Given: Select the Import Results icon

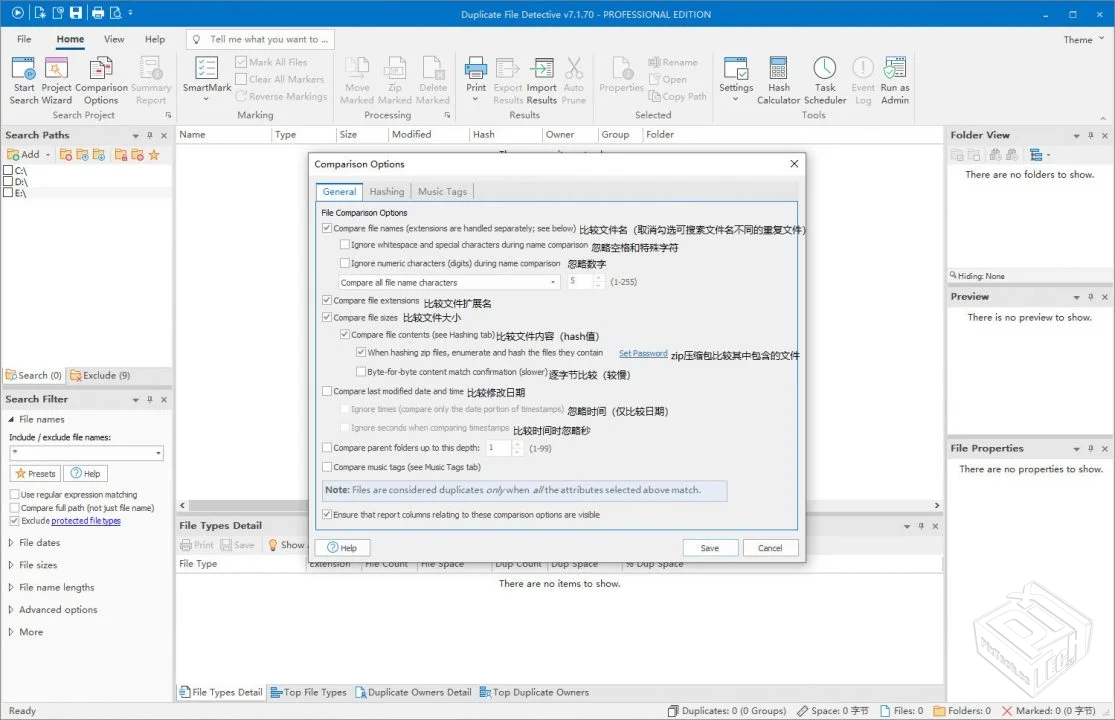Looking at the screenshot, I should tap(541, 74).
